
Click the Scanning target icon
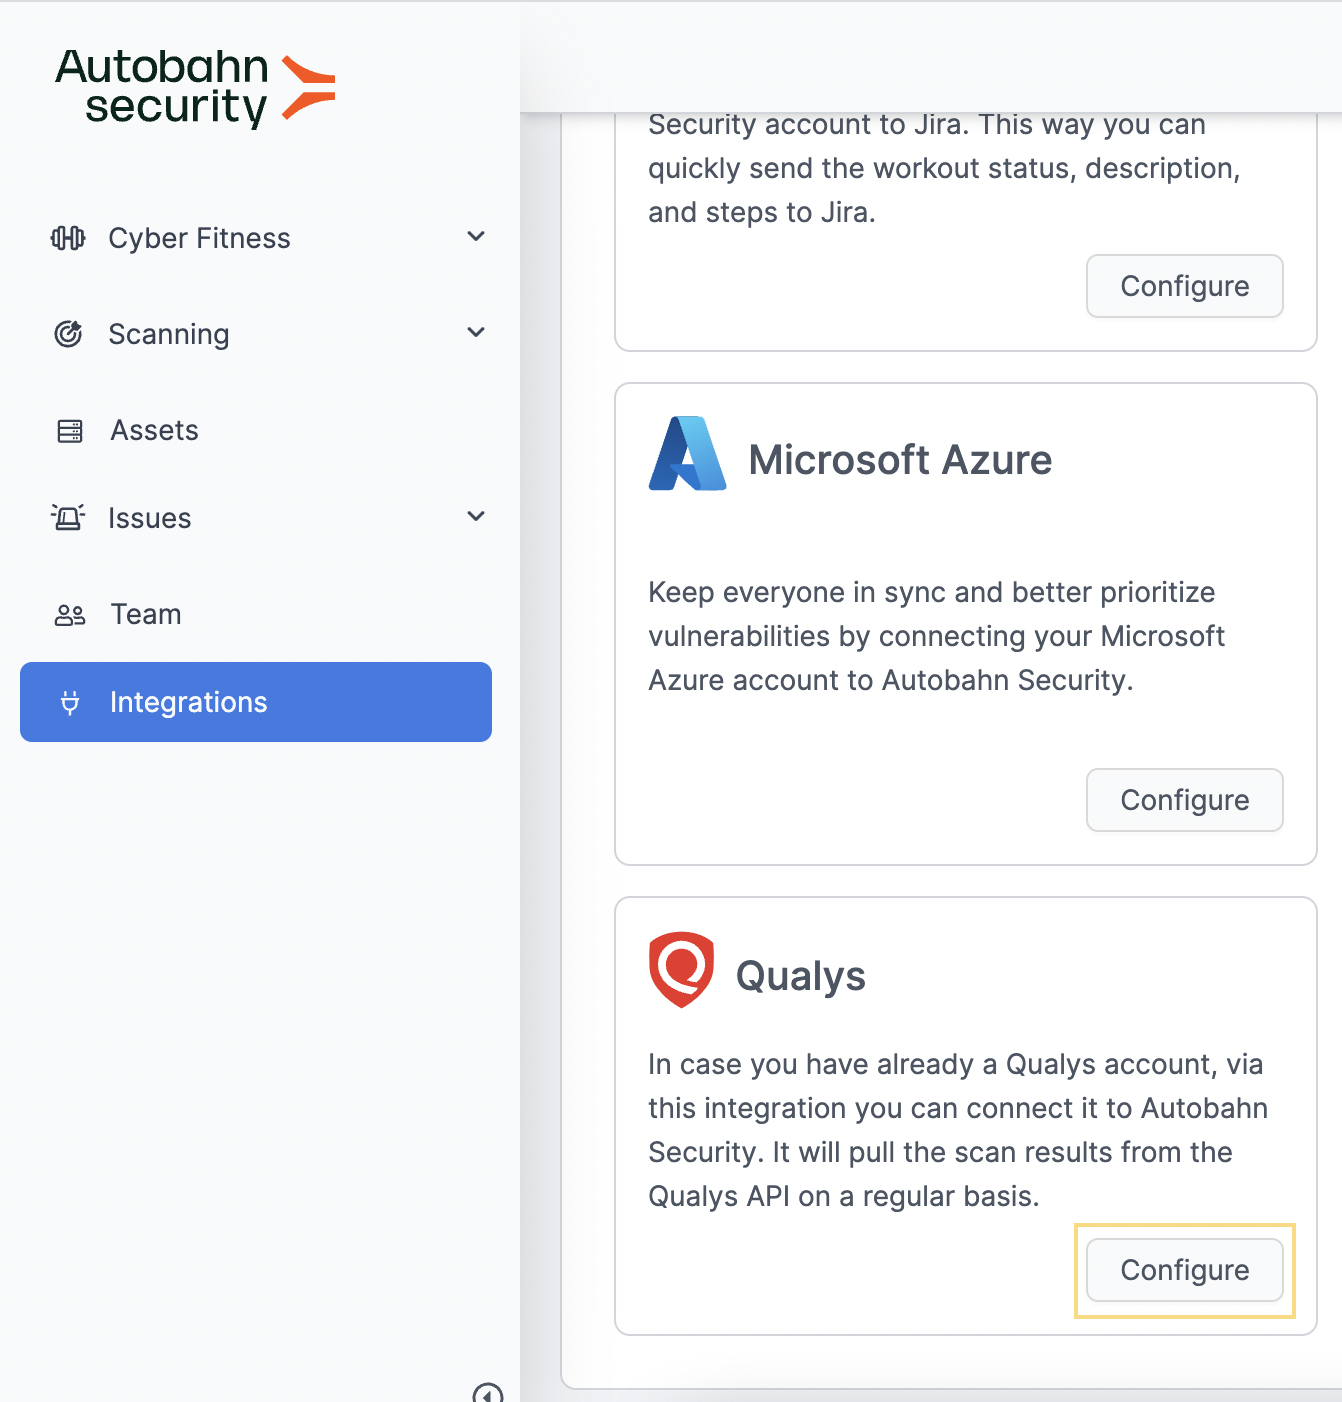pos(68,334)
